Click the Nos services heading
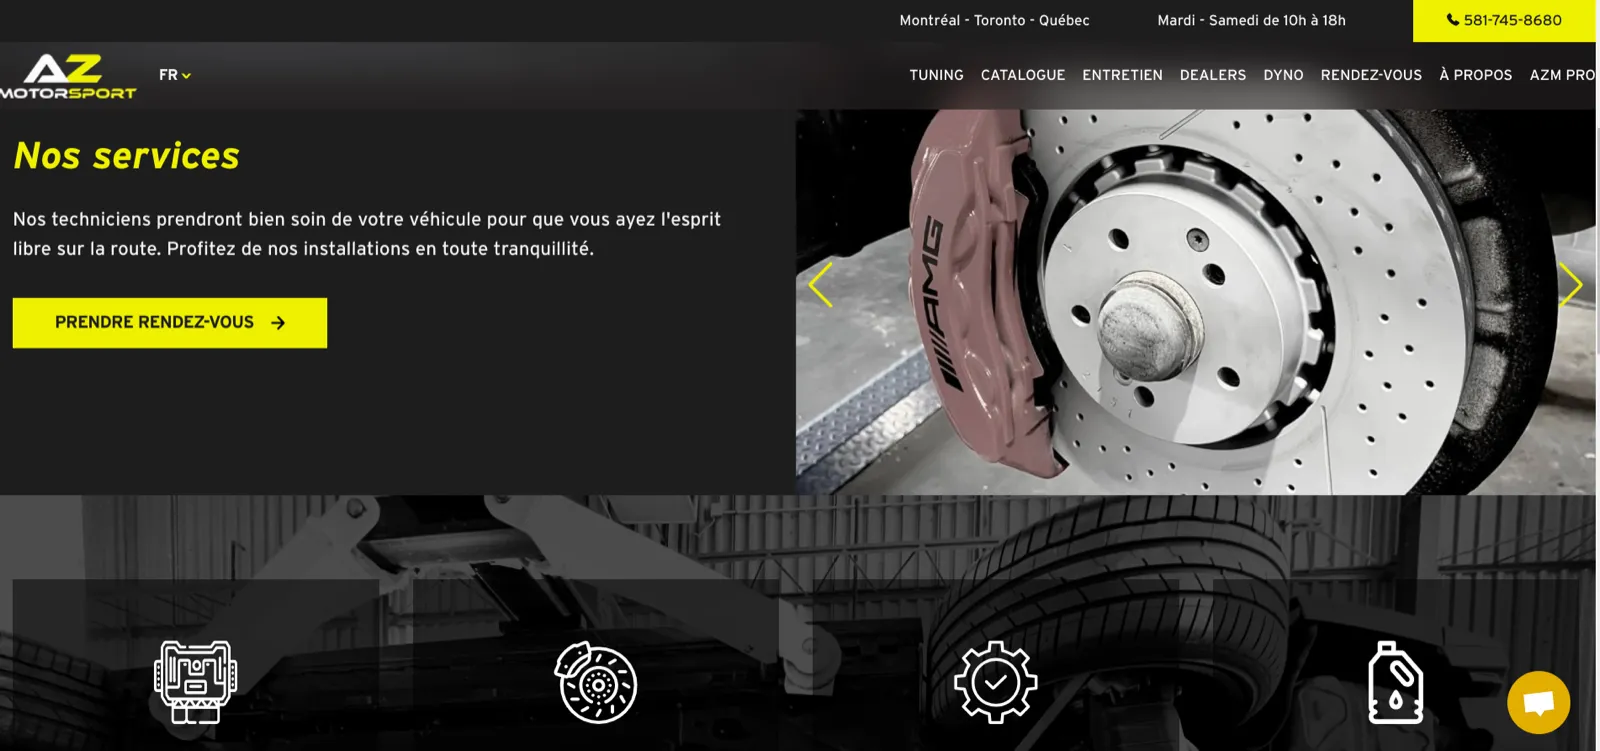This screenshot has height=751, width=1600. point(127,156)
